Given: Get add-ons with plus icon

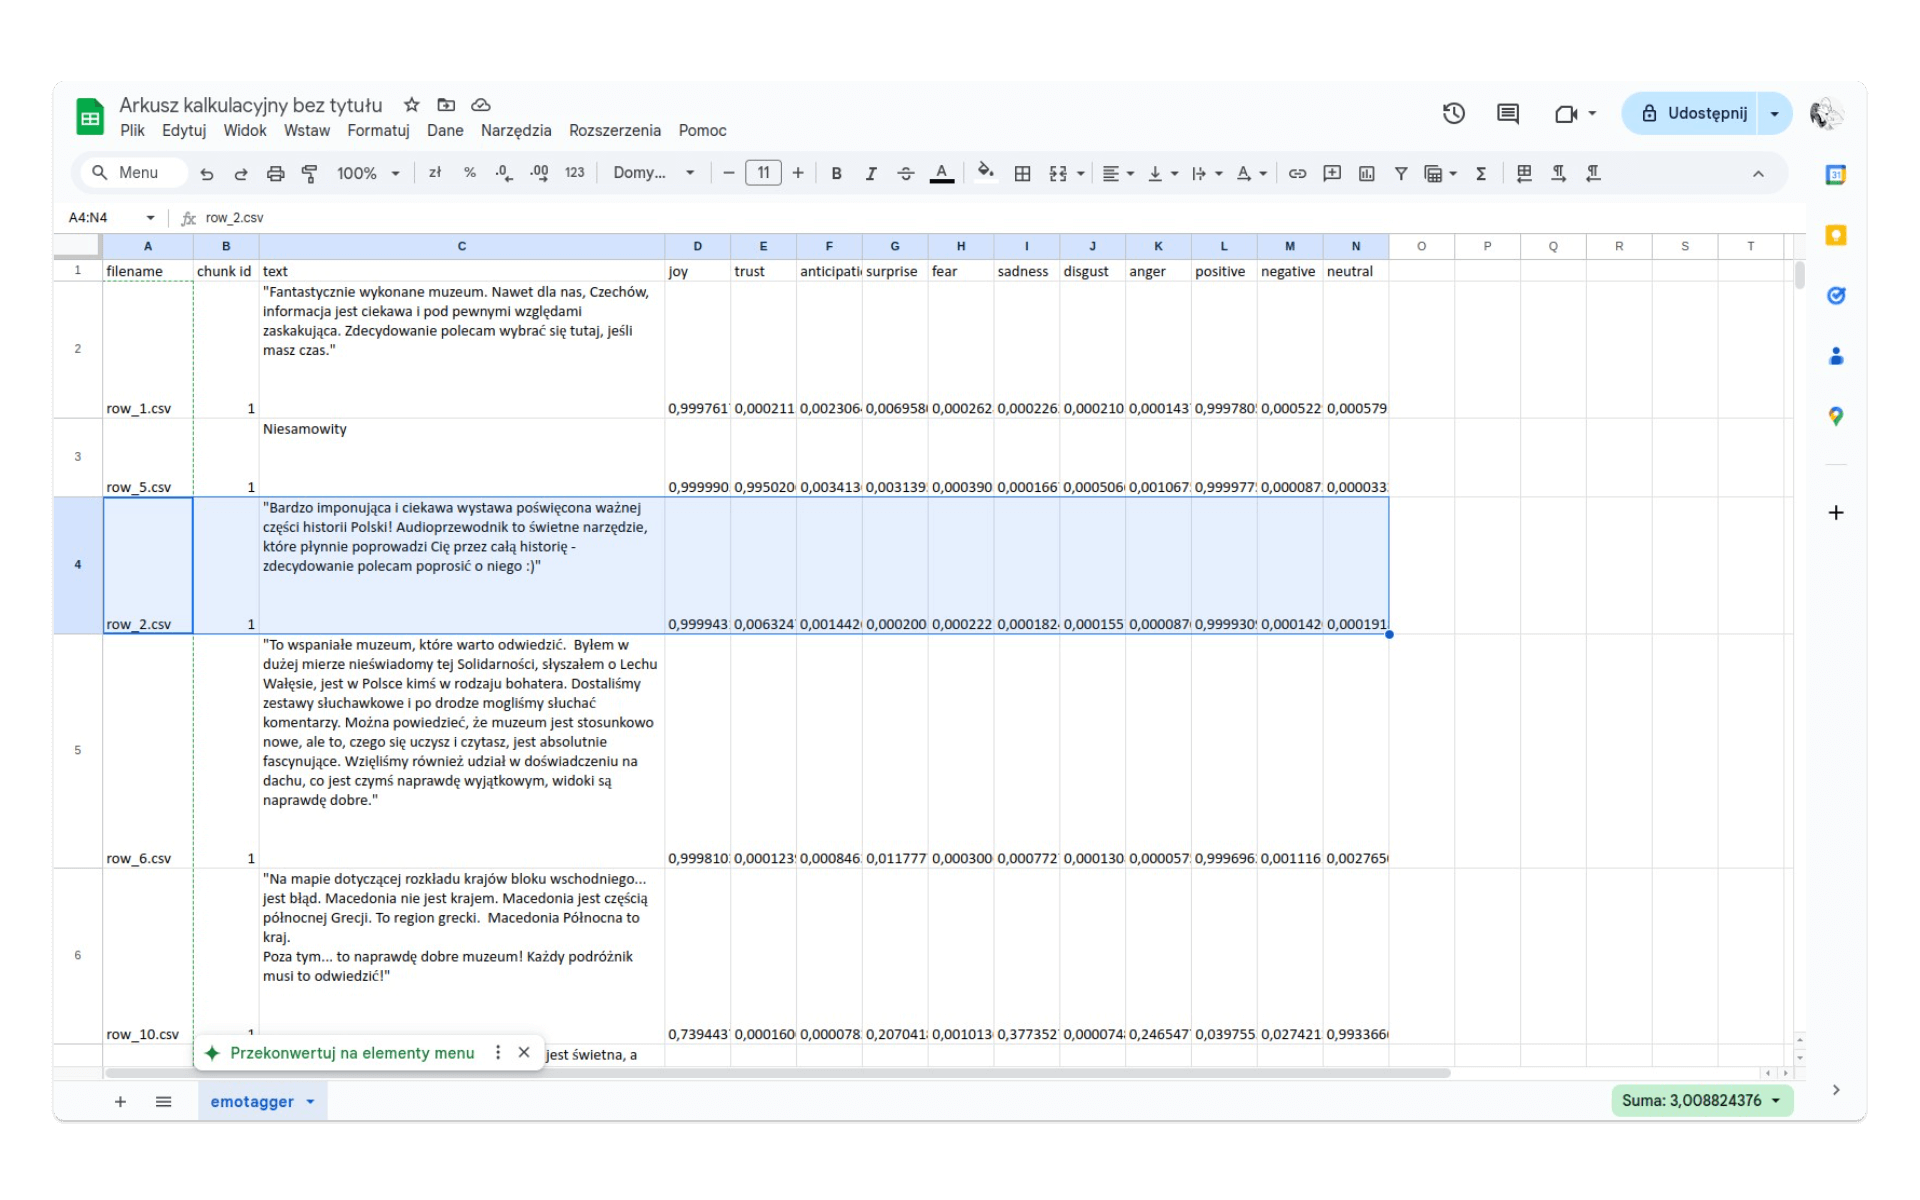Looking at the screenshot, I should point(1836,513).
